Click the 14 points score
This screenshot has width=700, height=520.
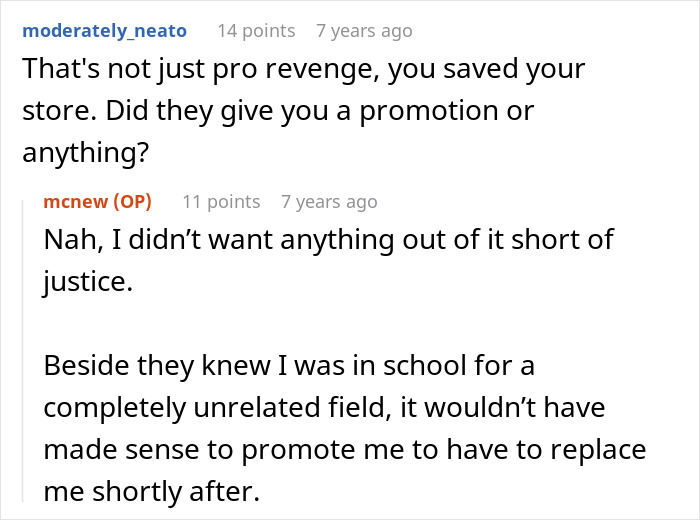tap(256, 31)
